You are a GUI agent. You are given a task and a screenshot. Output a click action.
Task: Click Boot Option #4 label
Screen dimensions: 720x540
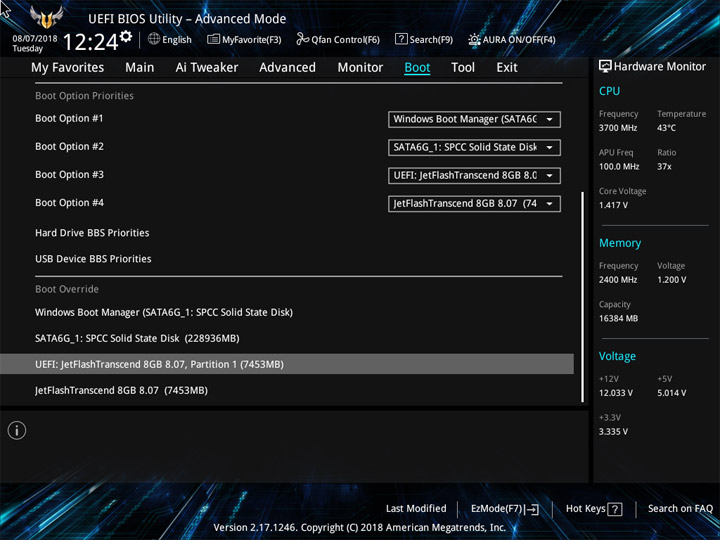click(69, 202)
